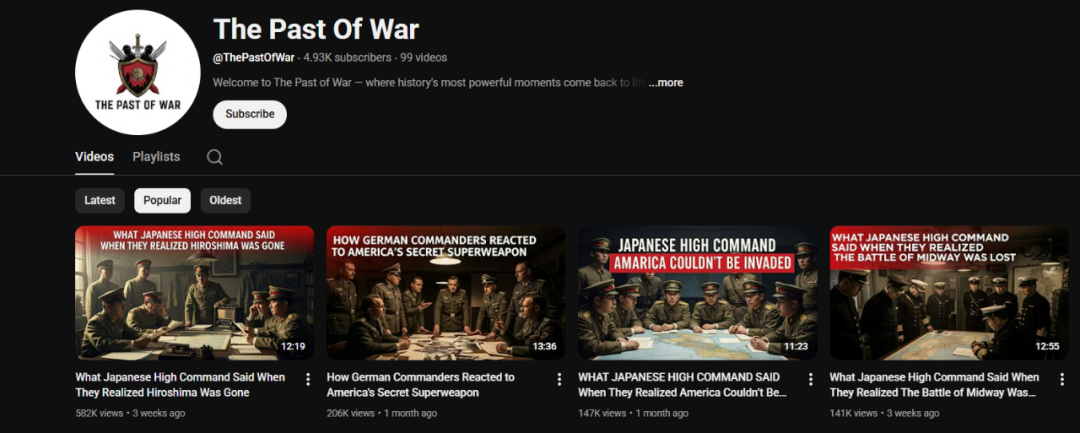Open options menu for Hiroshima video
The width and height of the screenshot is (1080, 433).
pyautogui.click(x=308, y=379)
